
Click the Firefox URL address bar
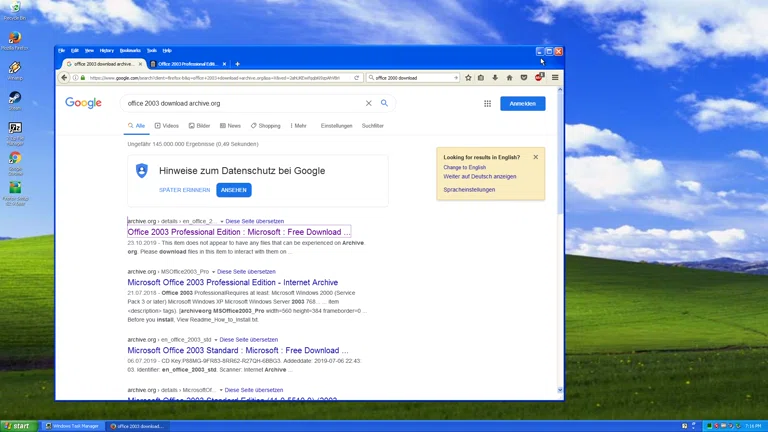219,77
